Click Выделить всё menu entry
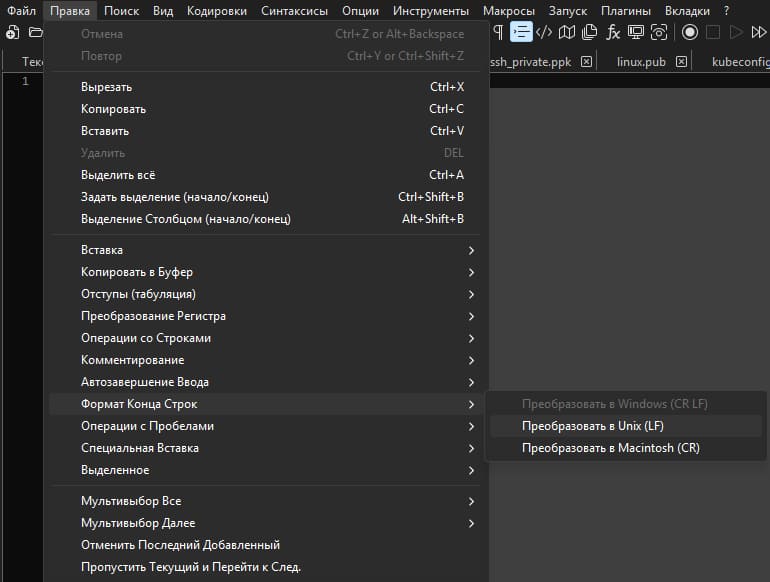 click(118, 175)
